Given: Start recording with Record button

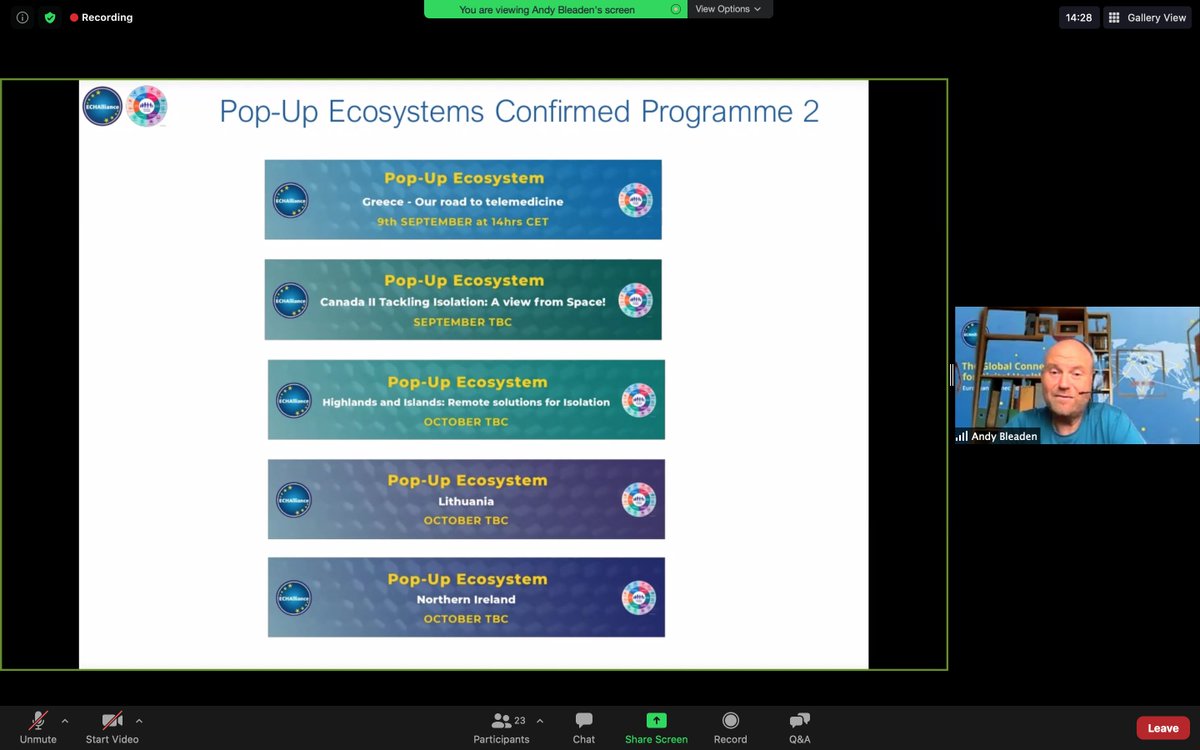Looking at the screenshot, I should coord(730,727).
